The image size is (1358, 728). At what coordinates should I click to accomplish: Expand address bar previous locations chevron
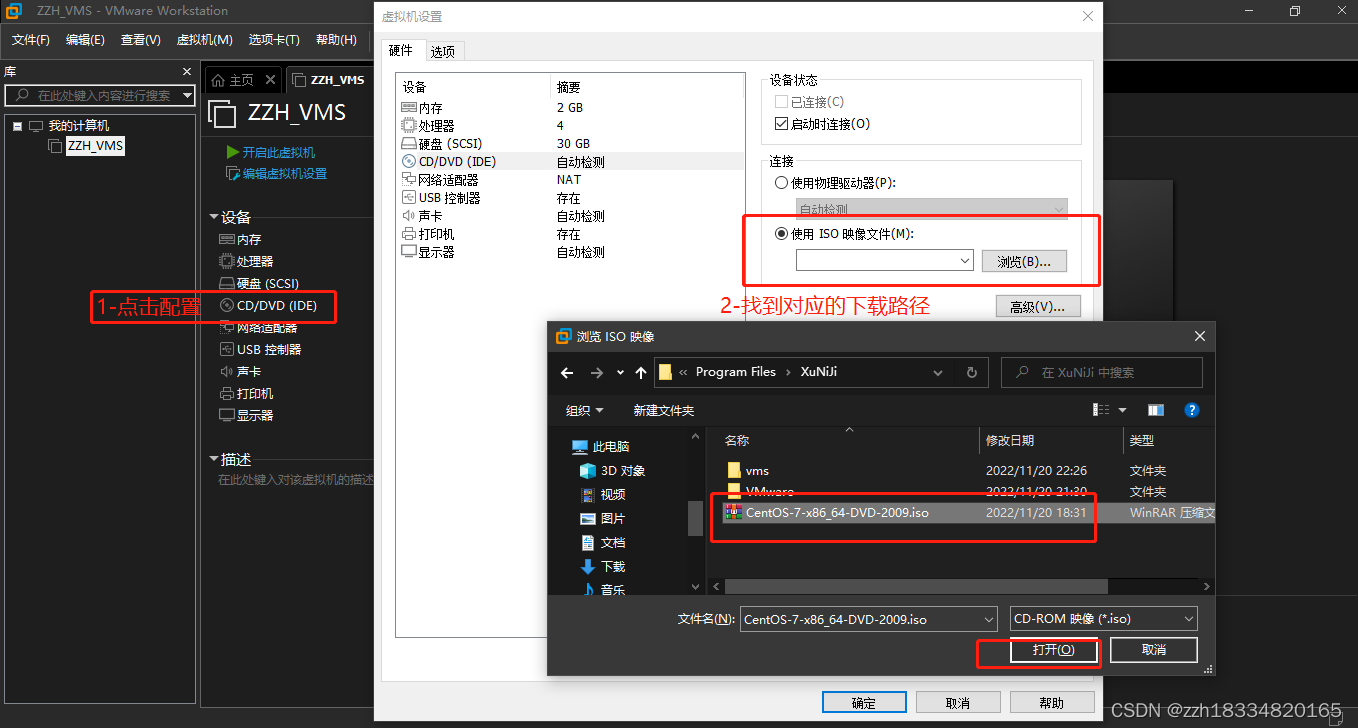(x=938, y=372)
